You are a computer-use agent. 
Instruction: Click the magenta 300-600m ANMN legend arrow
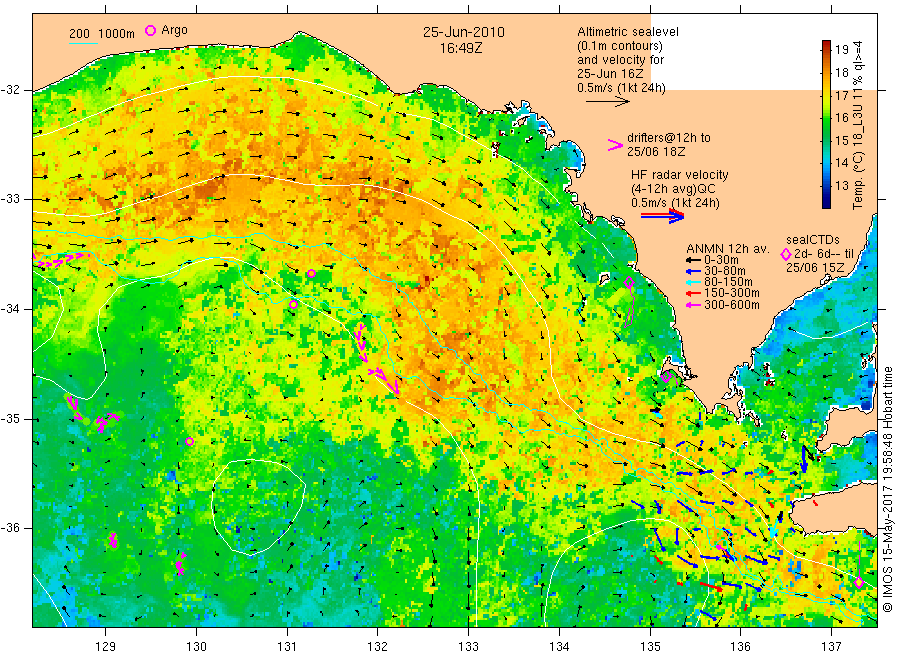click(x=693, y=305)
